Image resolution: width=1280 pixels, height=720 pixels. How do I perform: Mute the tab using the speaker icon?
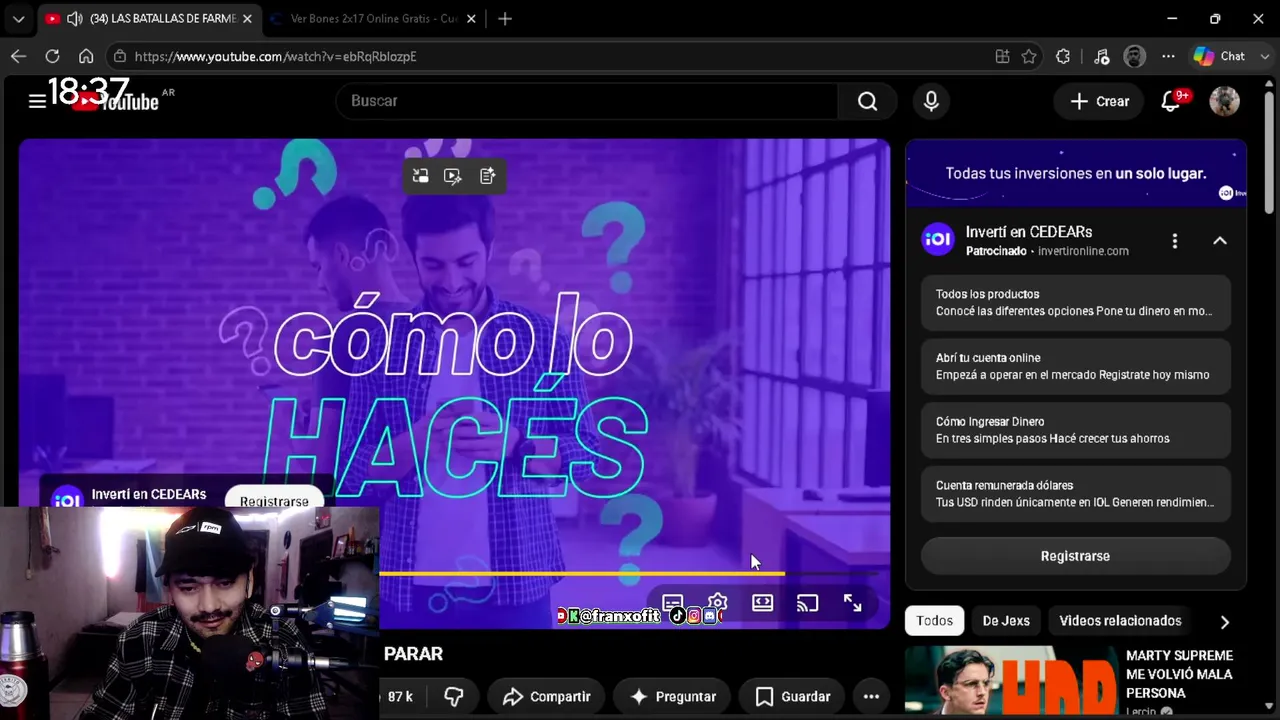74,19
